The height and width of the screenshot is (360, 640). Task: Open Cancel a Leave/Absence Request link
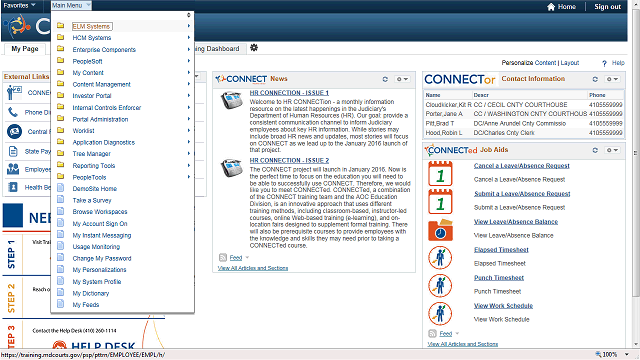(521, 166)
